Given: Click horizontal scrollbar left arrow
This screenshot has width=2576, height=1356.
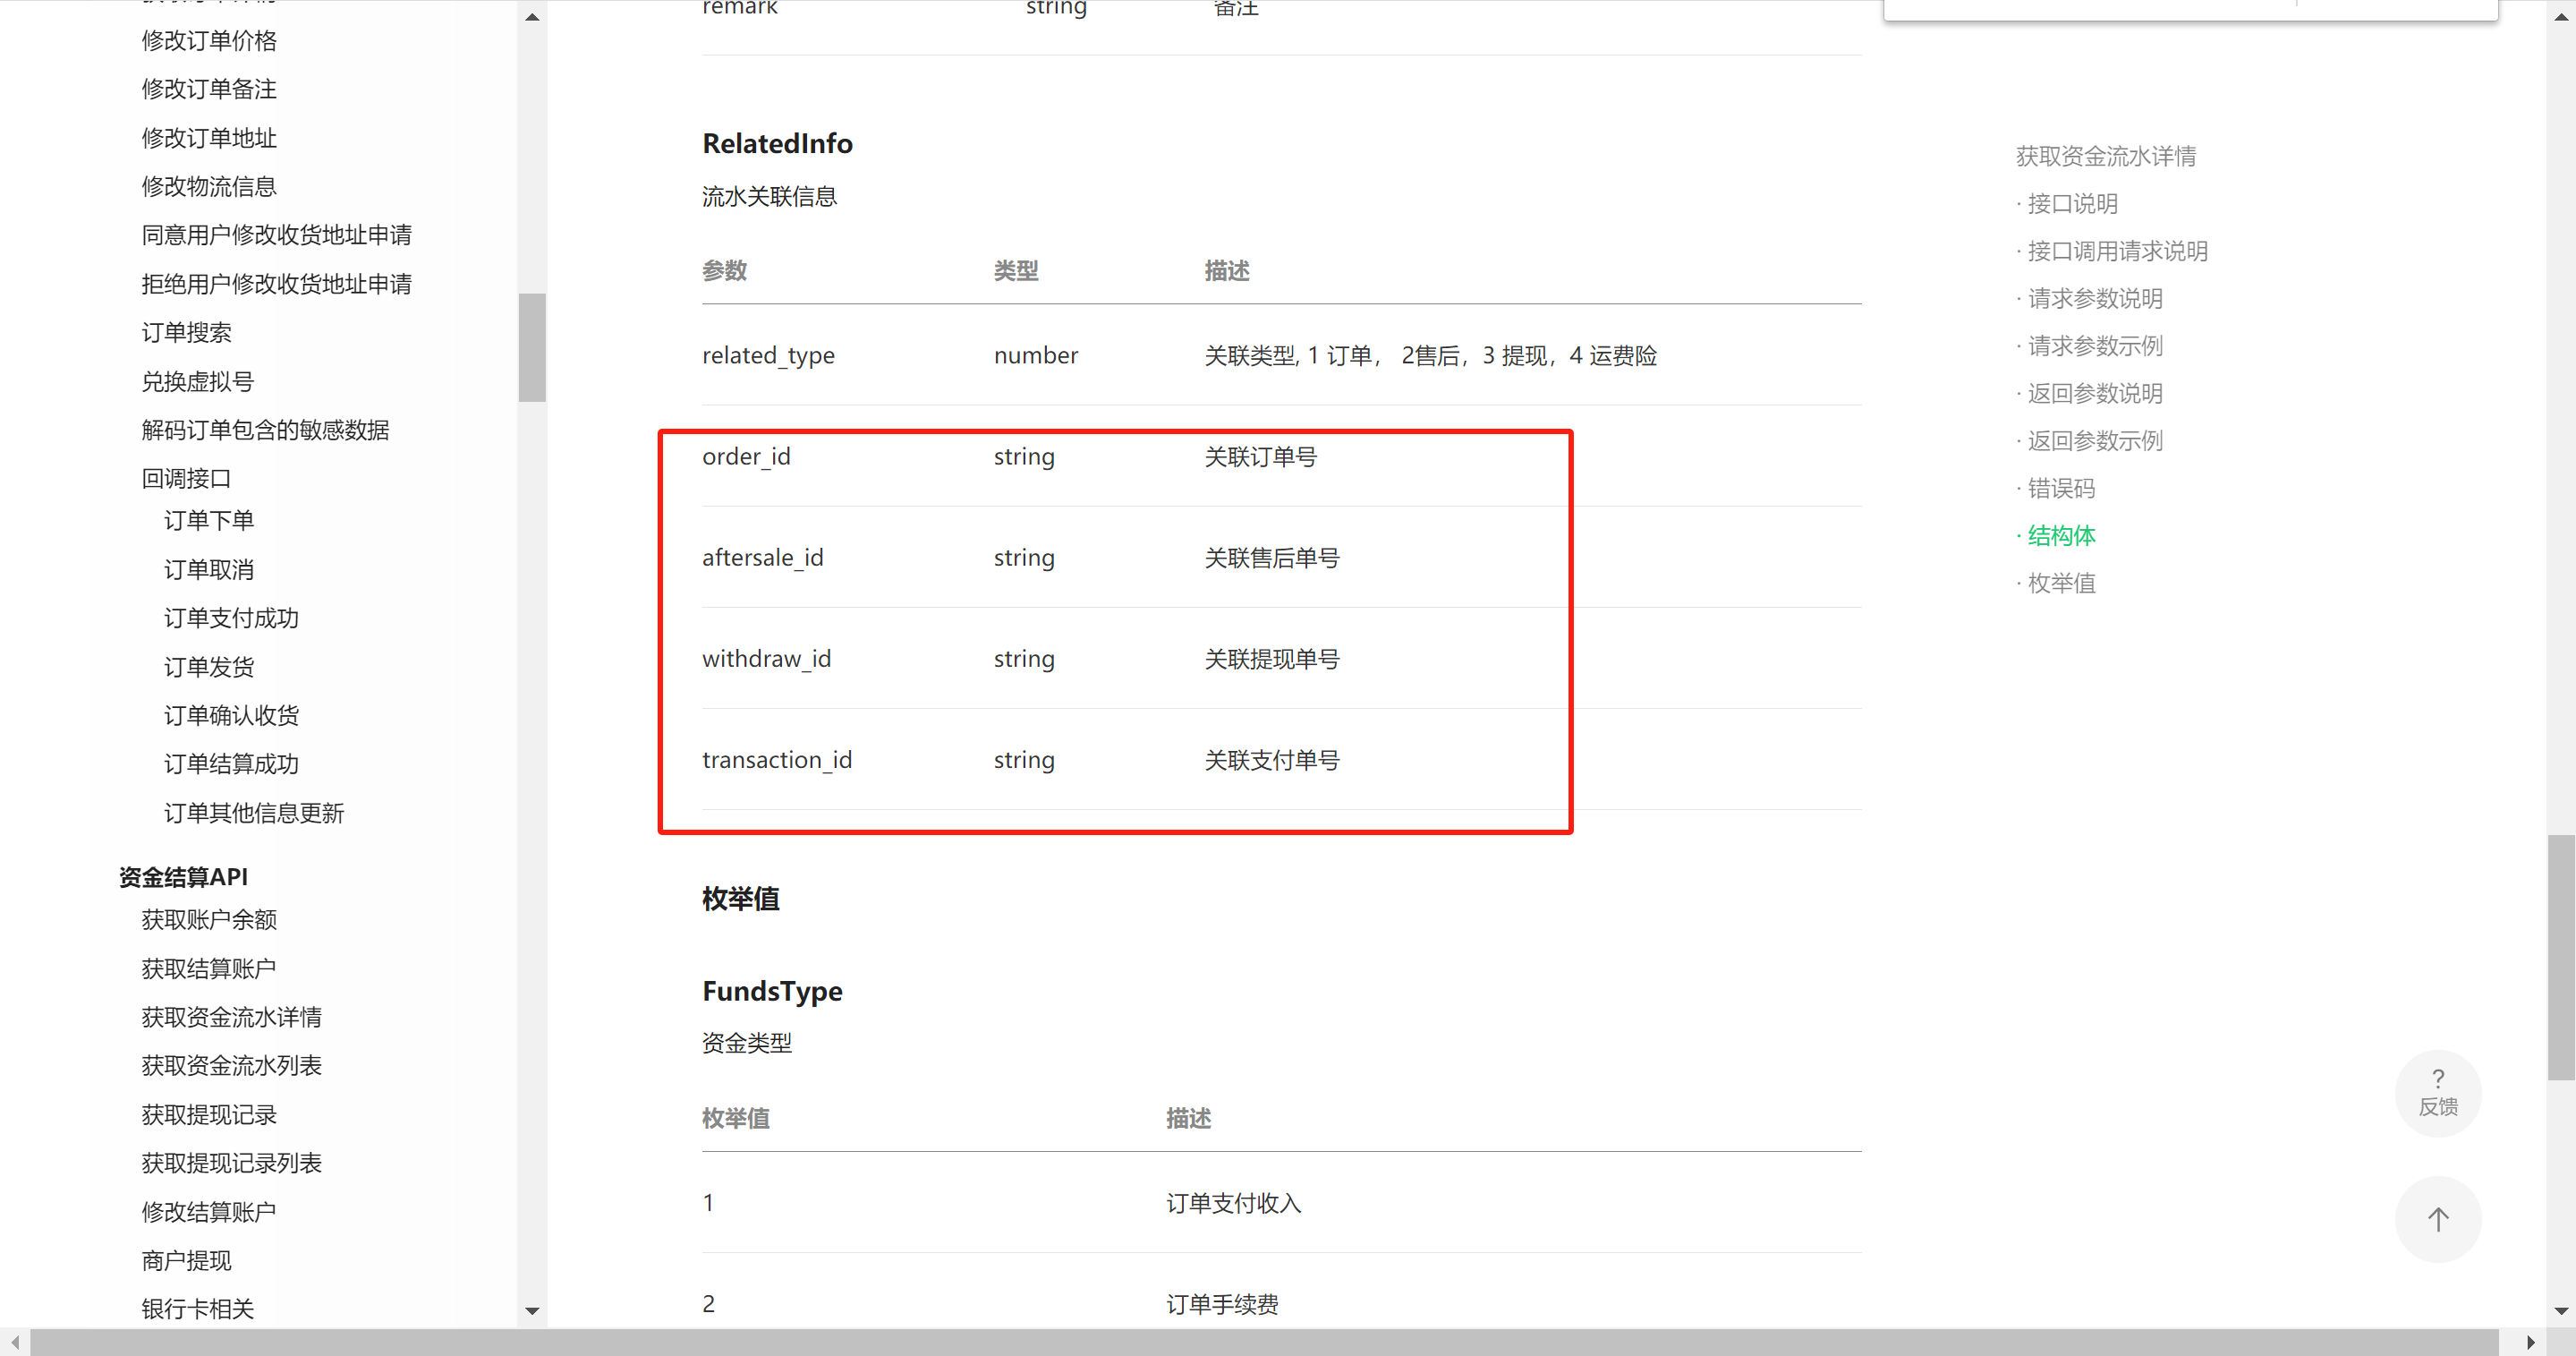Looking at the screenshot, I should tap(15, 1342).
